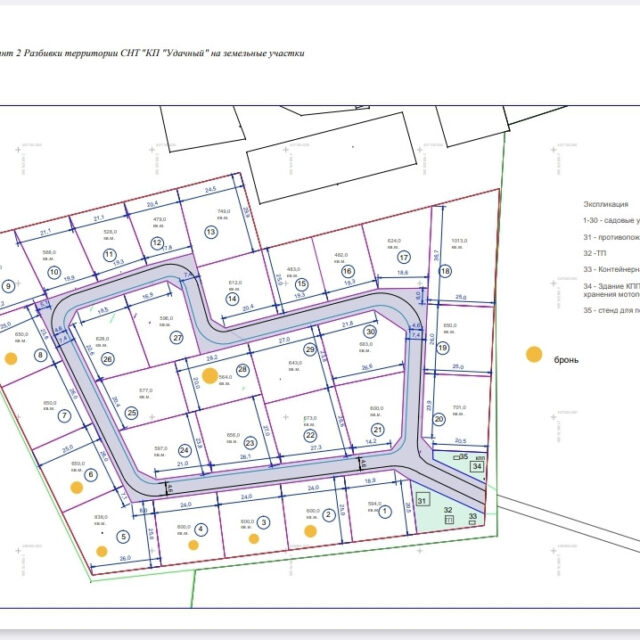Screen dimensions: 640x640
Task: Click dimension '14,2' below plot 21
Action: click(x=371, y=442)
